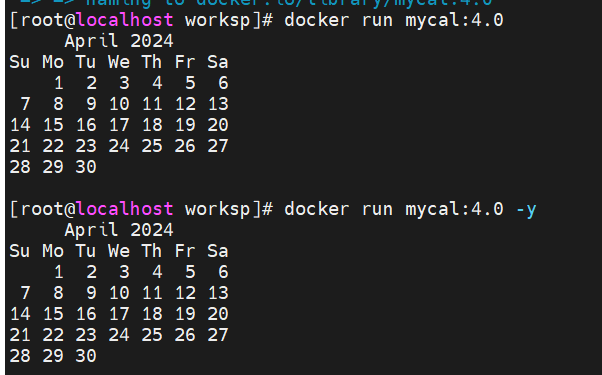Click day 30 in the second calendar
The image size is (602, 375).
[x=86, y=356]
